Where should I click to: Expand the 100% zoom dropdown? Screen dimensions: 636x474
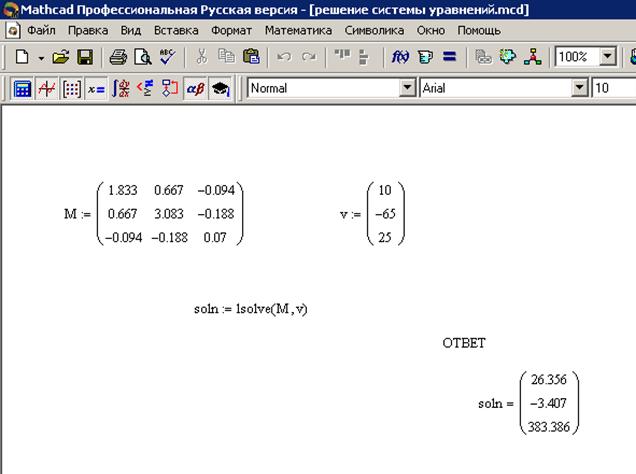[x=607, y=56]
